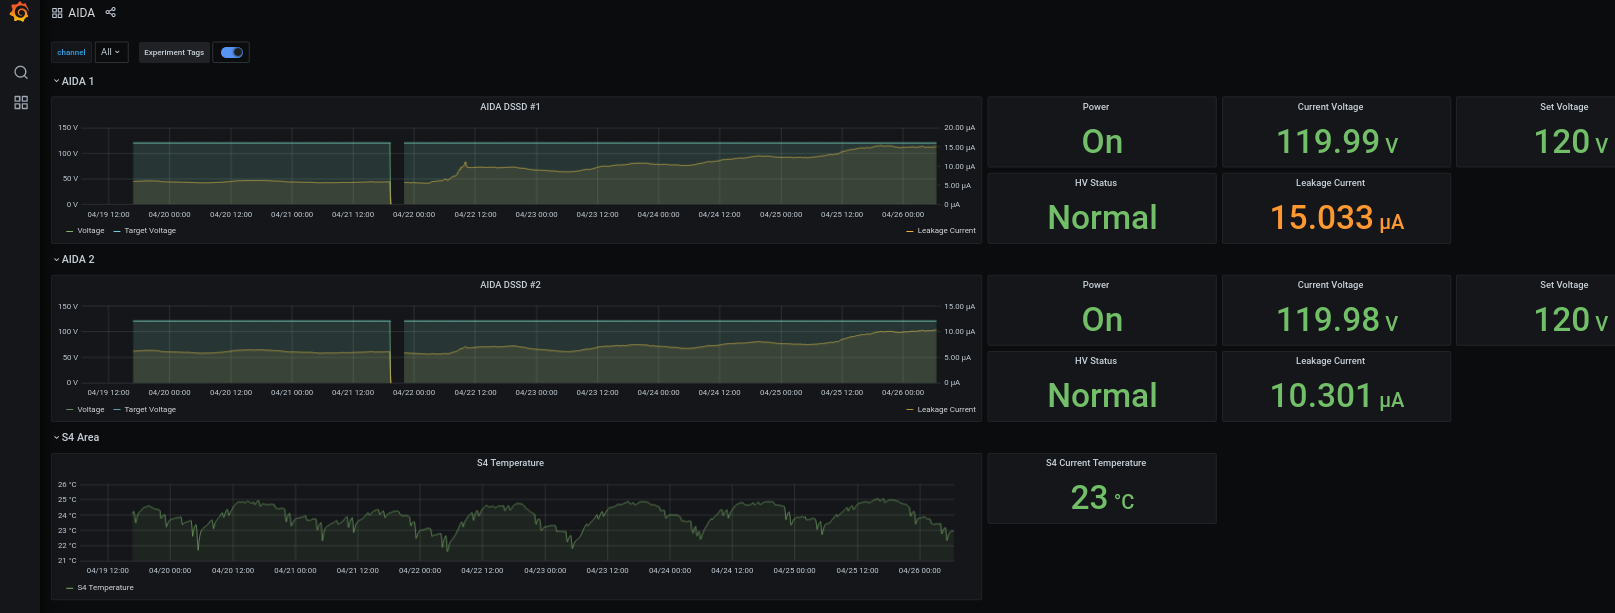The height and width of the screenshot is (613, 1615).
Task: Click the channel variable label
Action: [x=71, y=52]
